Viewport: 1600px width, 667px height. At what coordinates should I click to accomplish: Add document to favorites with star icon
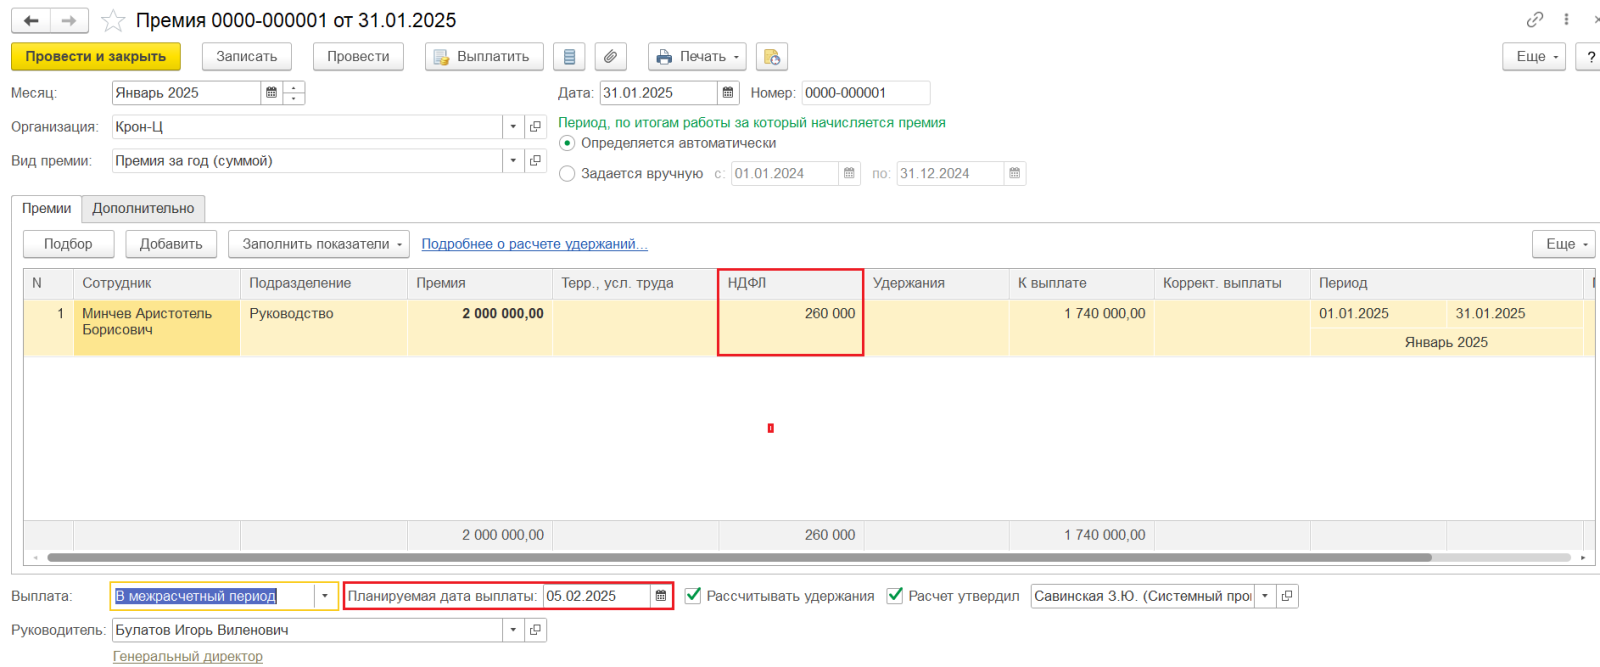click(x=114, y=21)
